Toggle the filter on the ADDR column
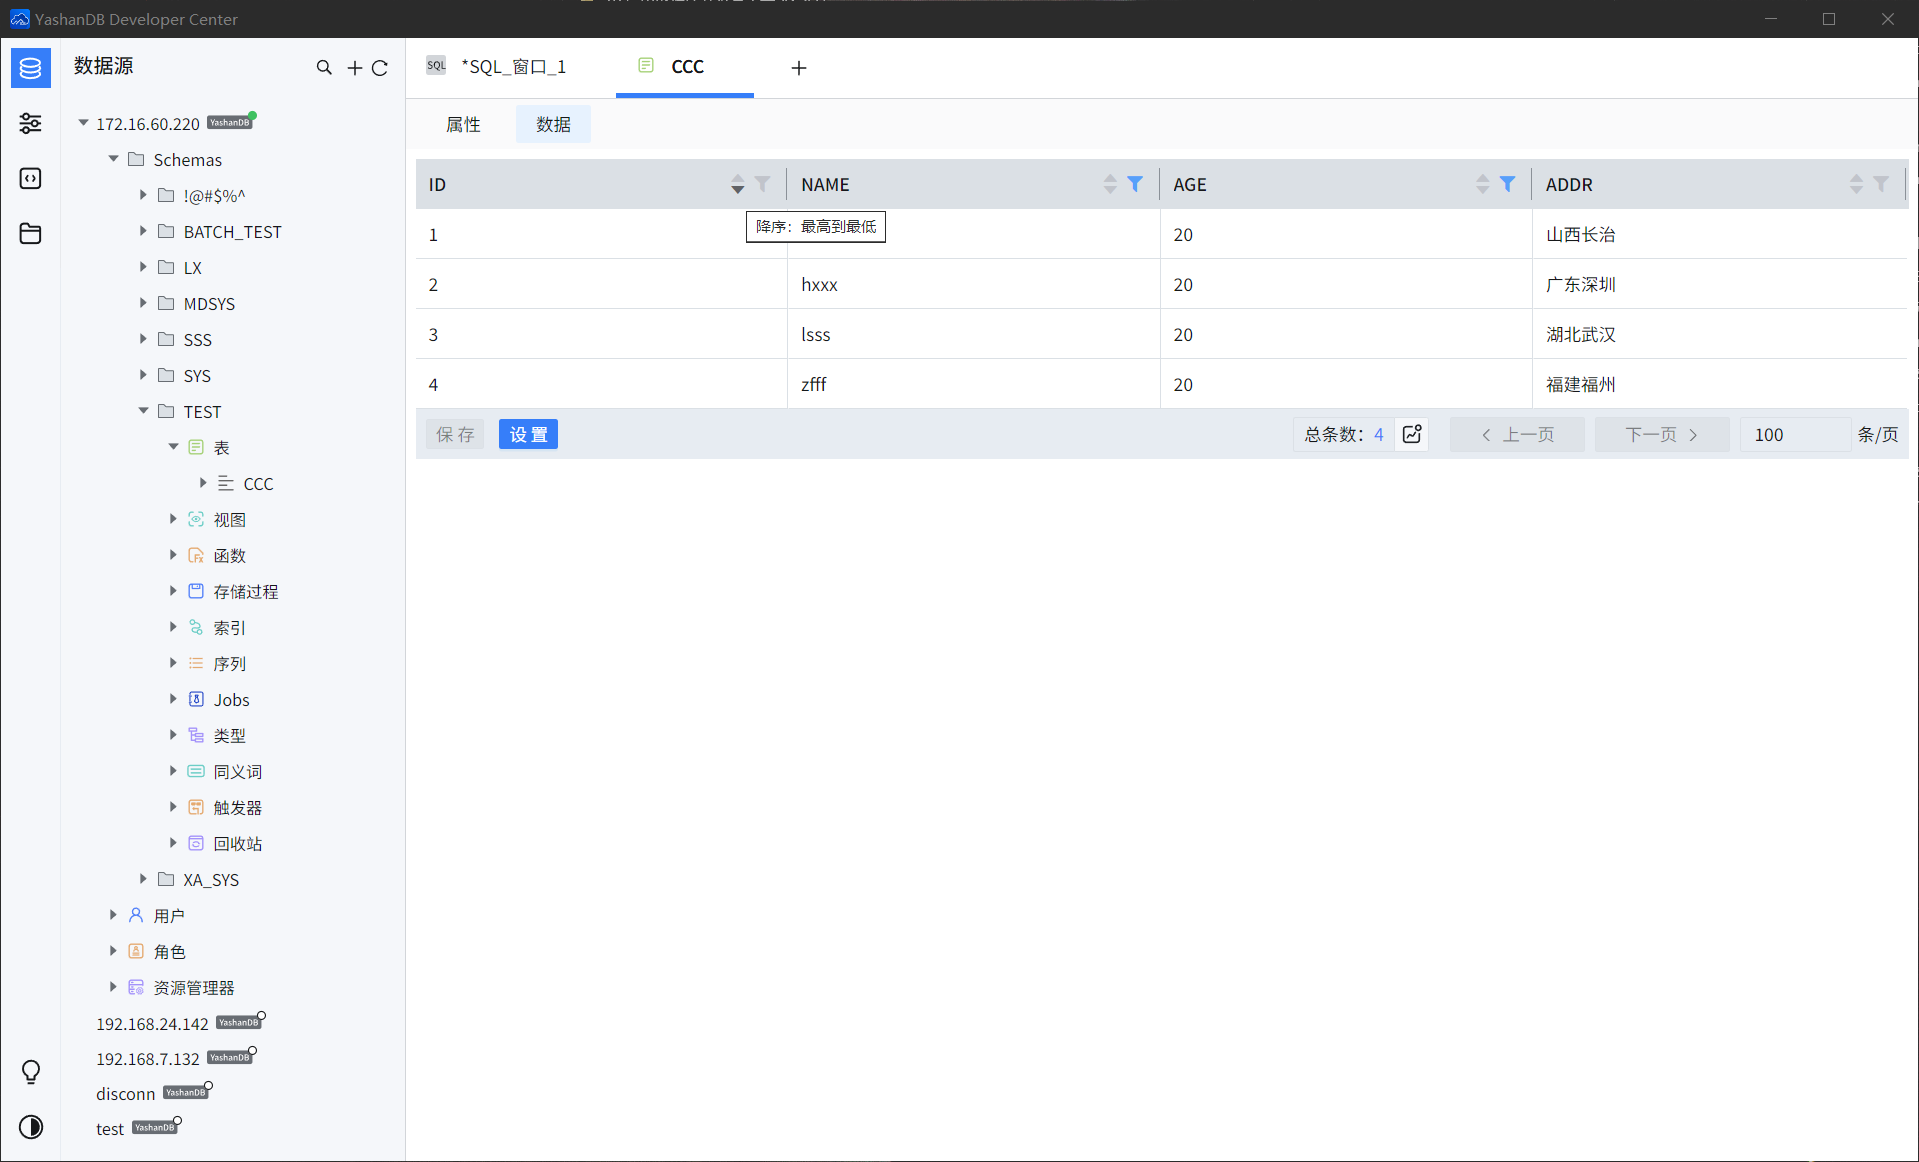 pyautogui.click(x=1882, y=184)
